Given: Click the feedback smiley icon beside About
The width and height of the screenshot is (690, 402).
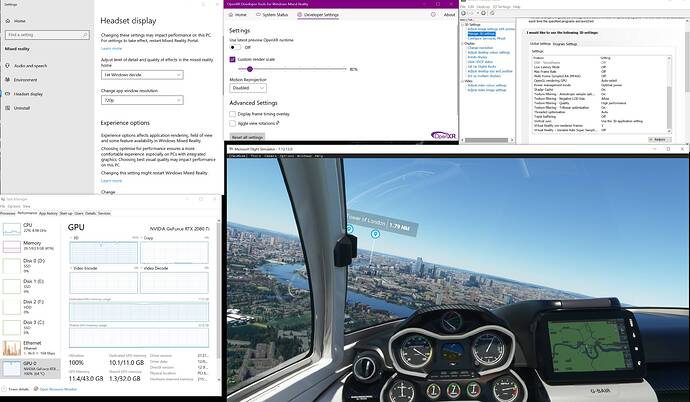Looking at the screenshot, I should coord(433,15).
